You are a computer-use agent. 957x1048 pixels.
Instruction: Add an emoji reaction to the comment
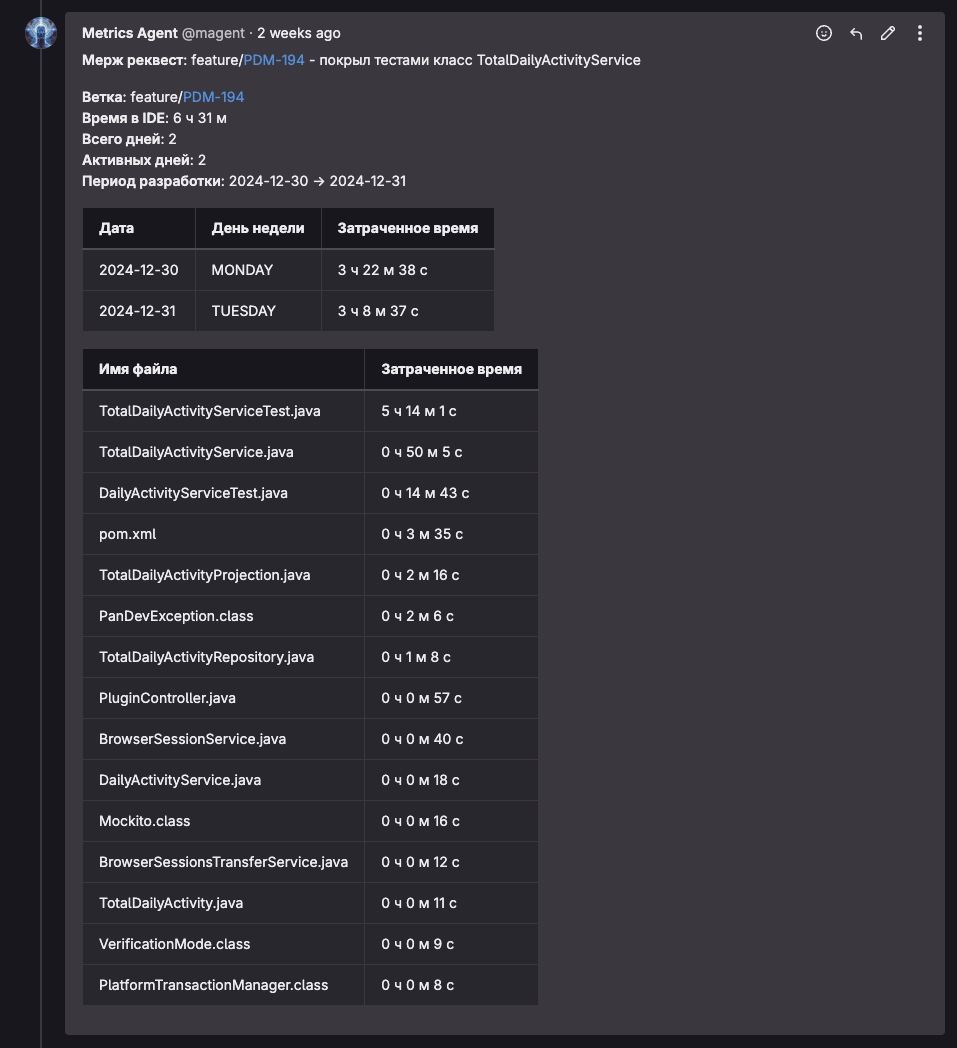tap(823, 33)
